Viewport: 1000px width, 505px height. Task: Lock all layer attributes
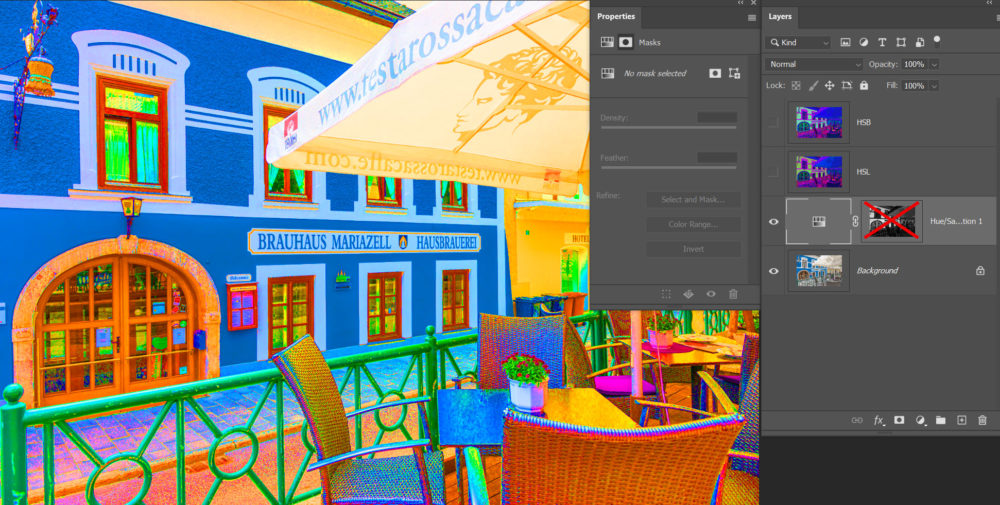(x=864, y=85)
